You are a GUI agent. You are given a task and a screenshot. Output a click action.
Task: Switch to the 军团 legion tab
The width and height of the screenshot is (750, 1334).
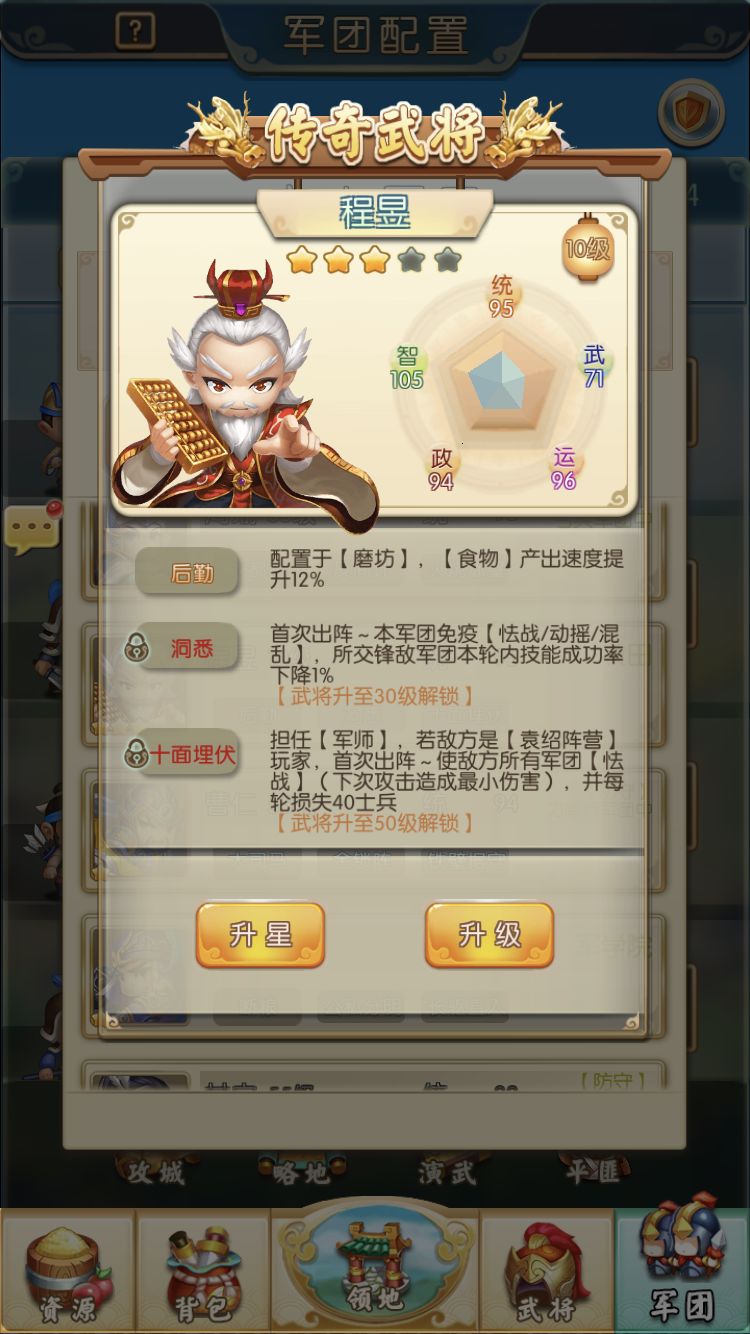[x=682, y=1270]
